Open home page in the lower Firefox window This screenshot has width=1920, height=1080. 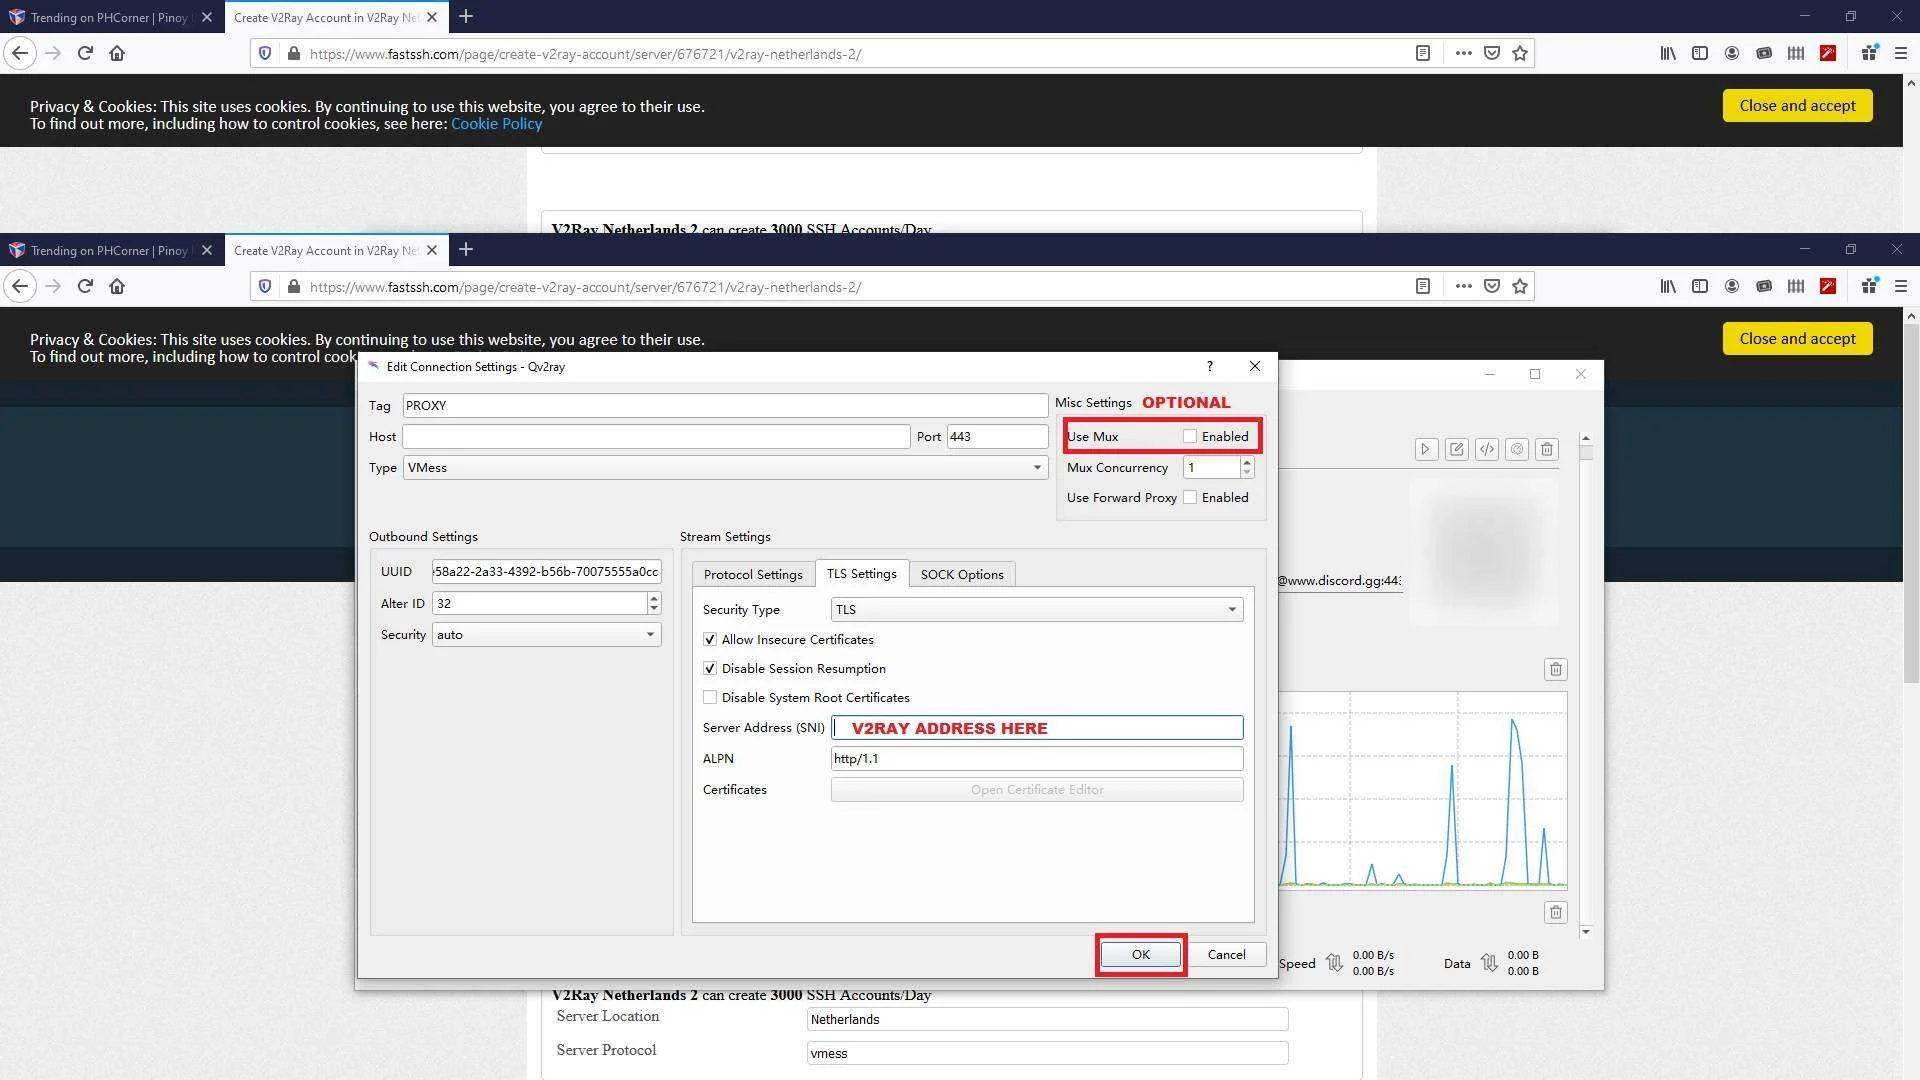(117, 287)
